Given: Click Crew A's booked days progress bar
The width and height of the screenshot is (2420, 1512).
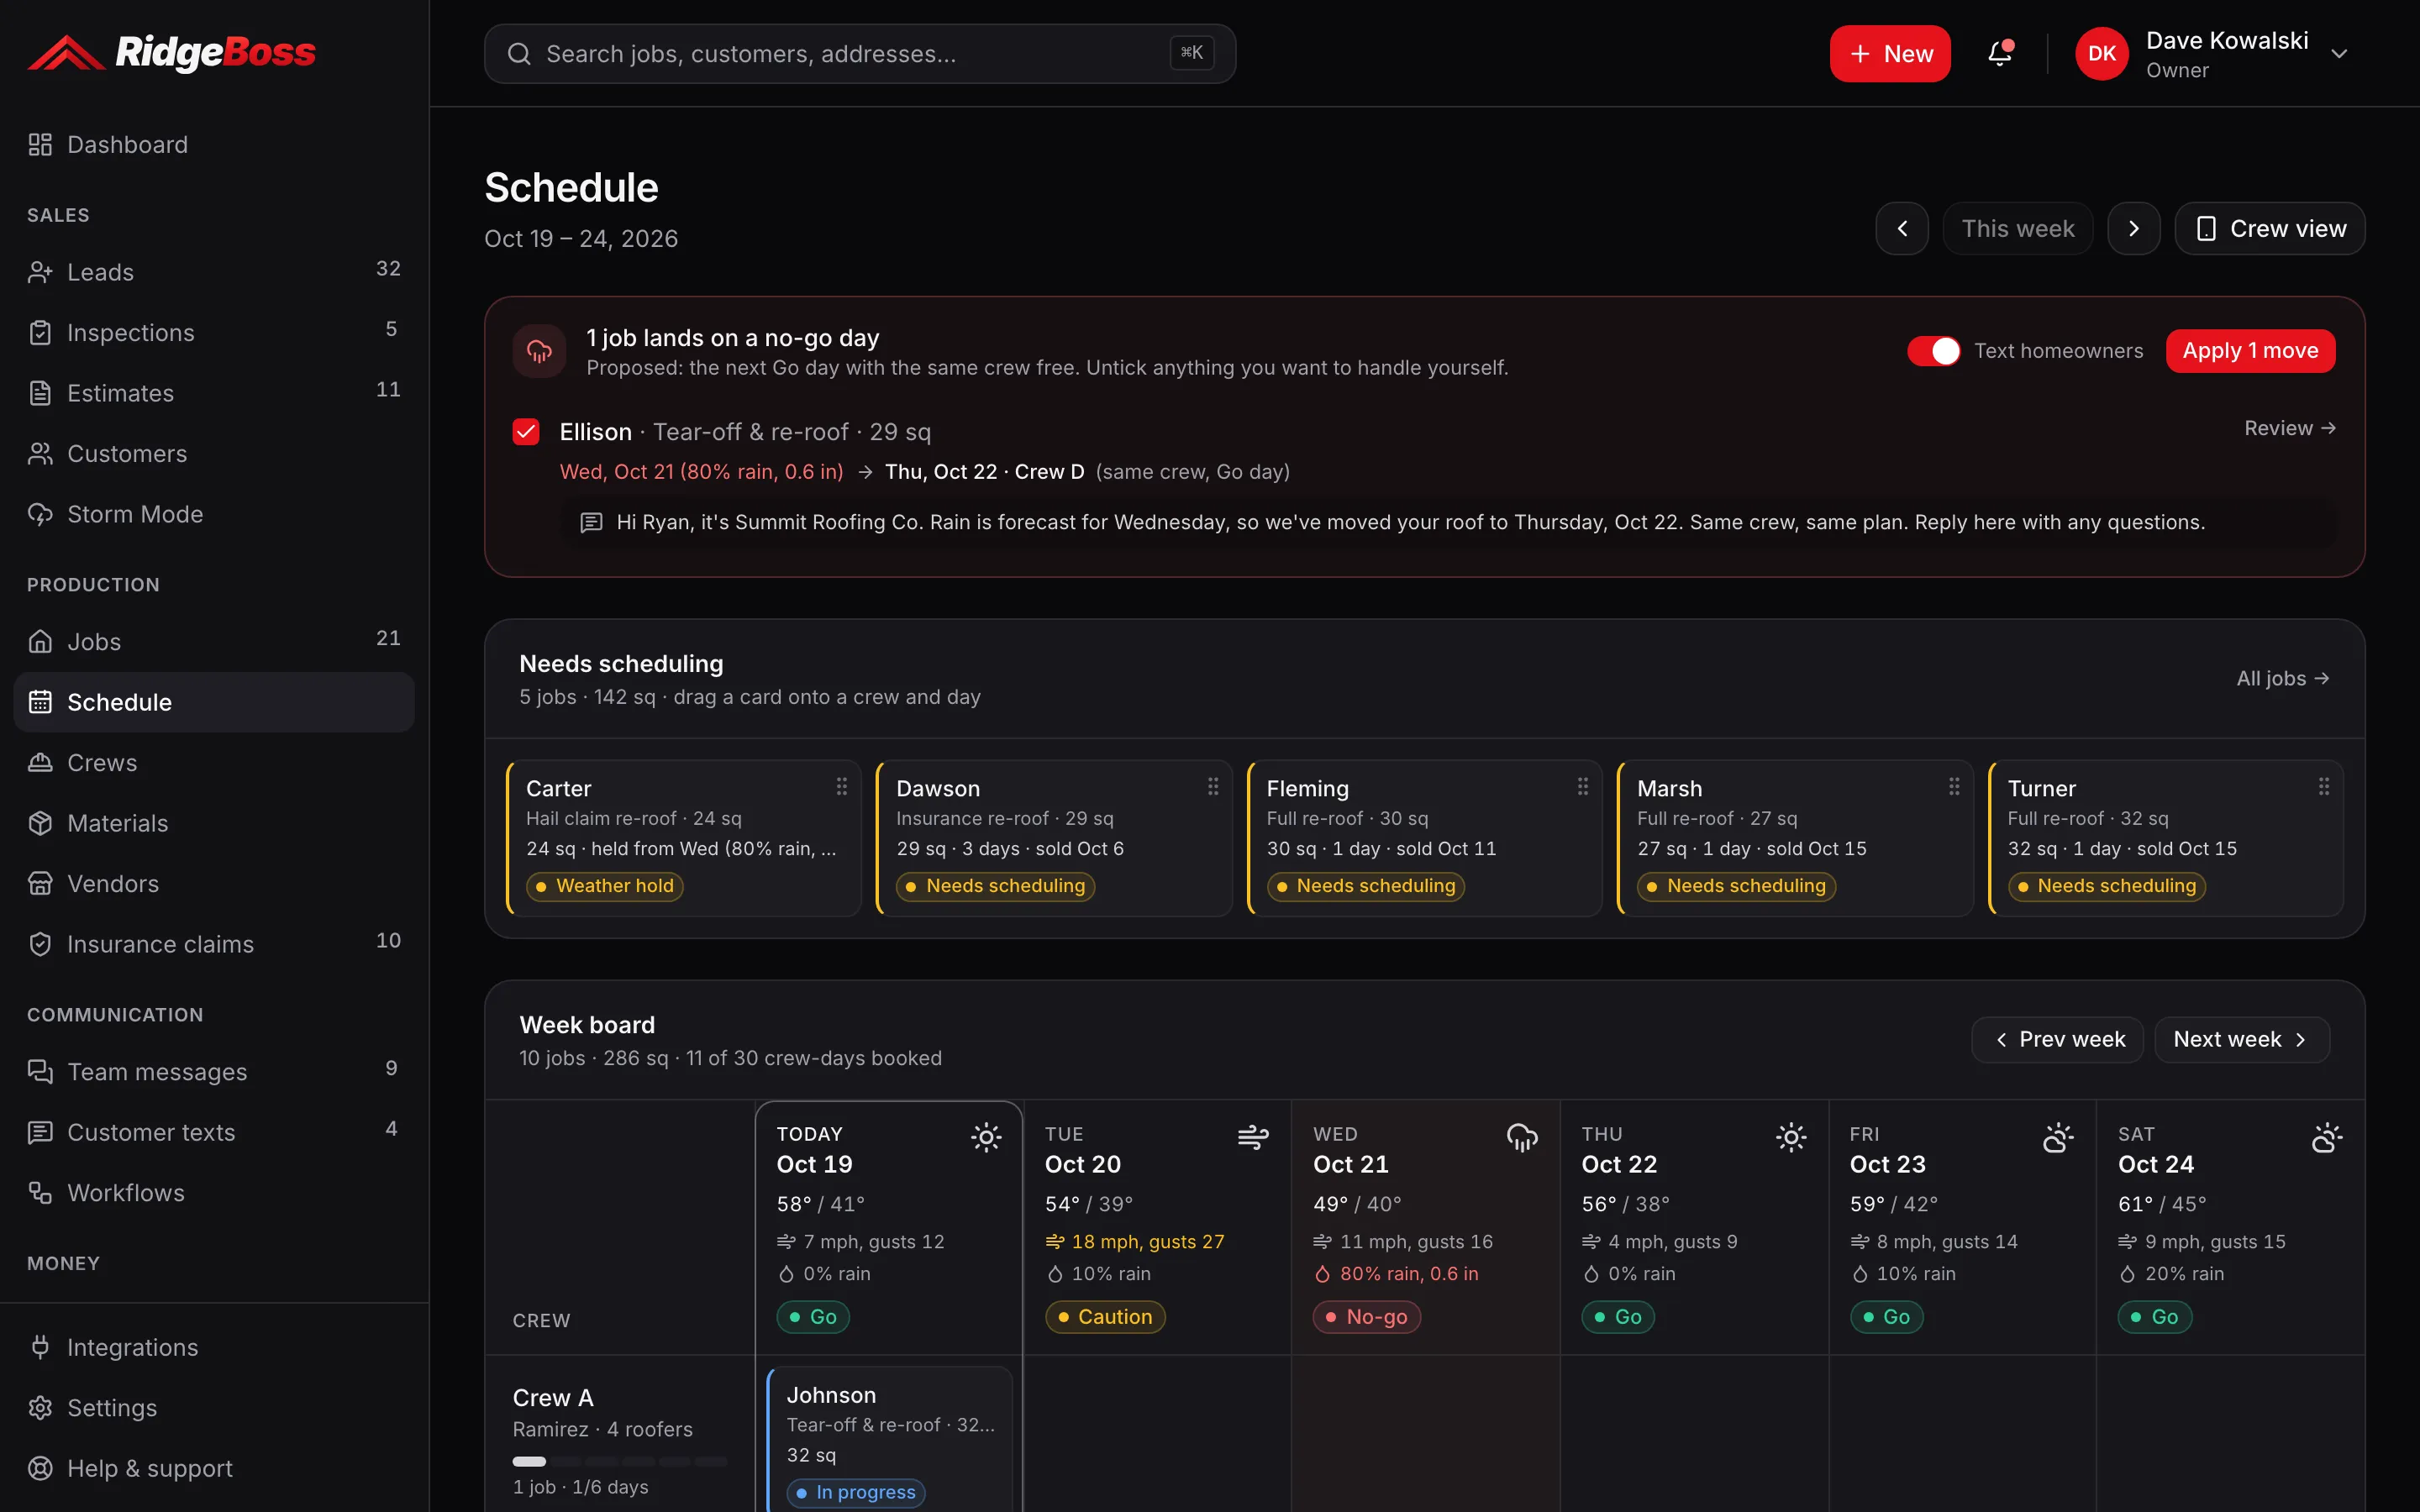Looking at the screenshot, I should coord(619,1461).
